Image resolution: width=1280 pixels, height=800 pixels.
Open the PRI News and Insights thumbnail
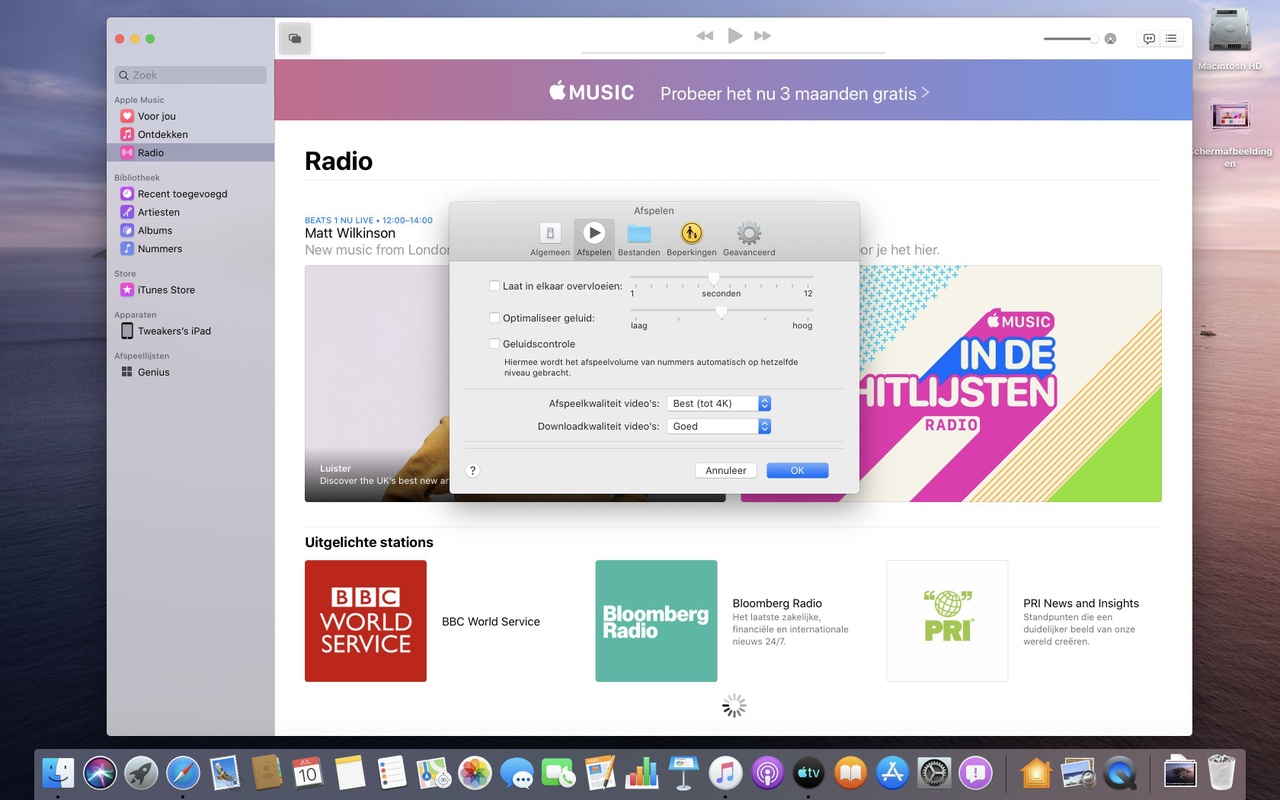point(947,621)
